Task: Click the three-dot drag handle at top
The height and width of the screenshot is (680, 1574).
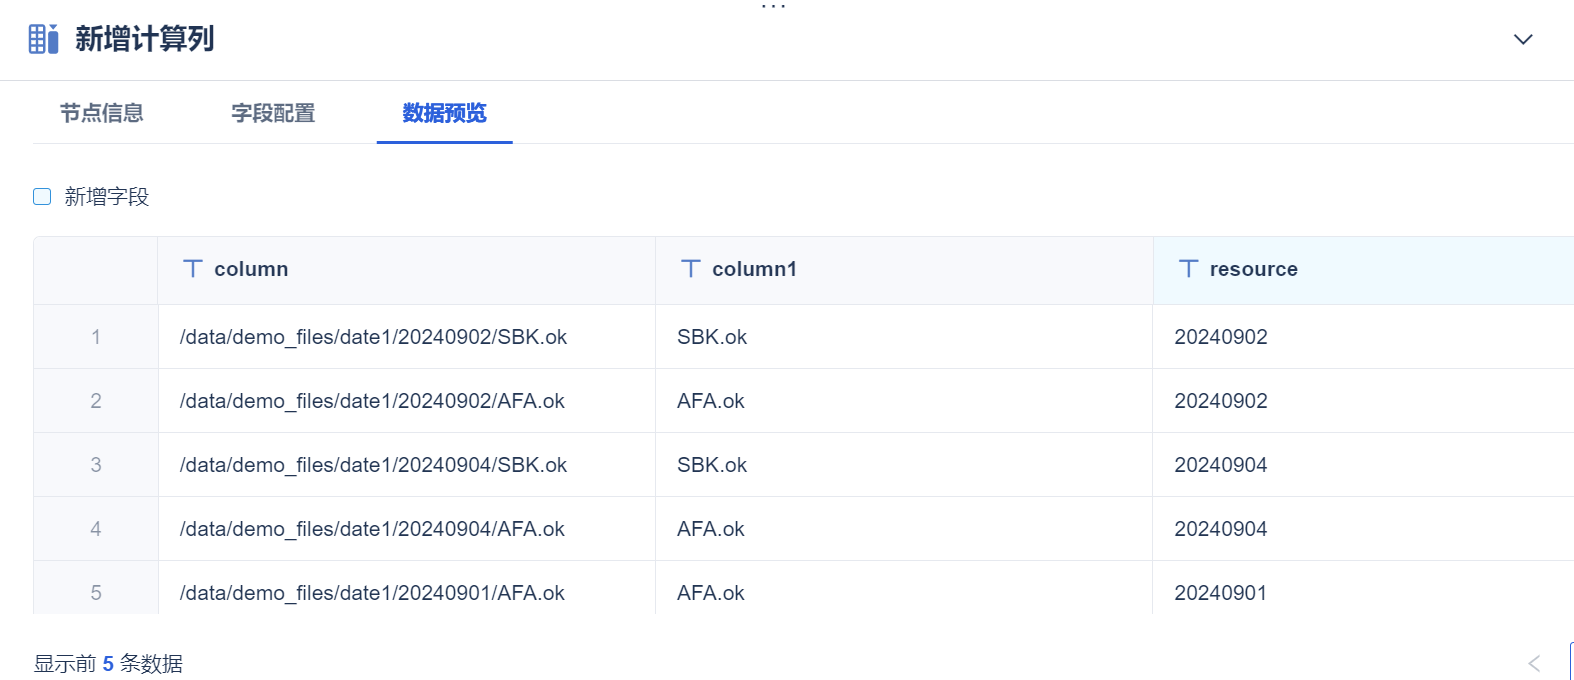Action: (x=773, y=7)
